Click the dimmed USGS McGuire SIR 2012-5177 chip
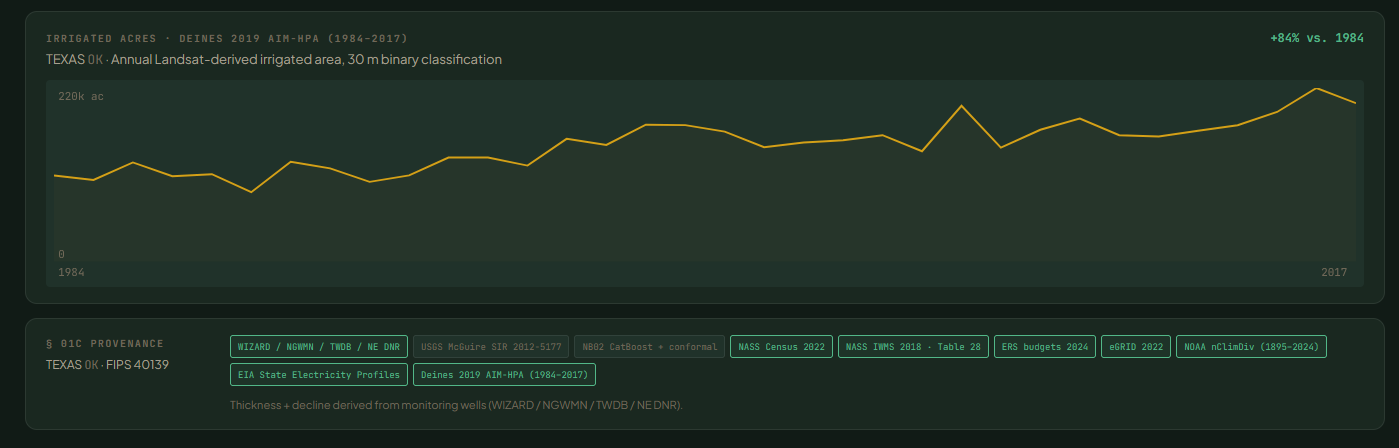The height and width of the screenshot is (448, 1399). (491, 347)
